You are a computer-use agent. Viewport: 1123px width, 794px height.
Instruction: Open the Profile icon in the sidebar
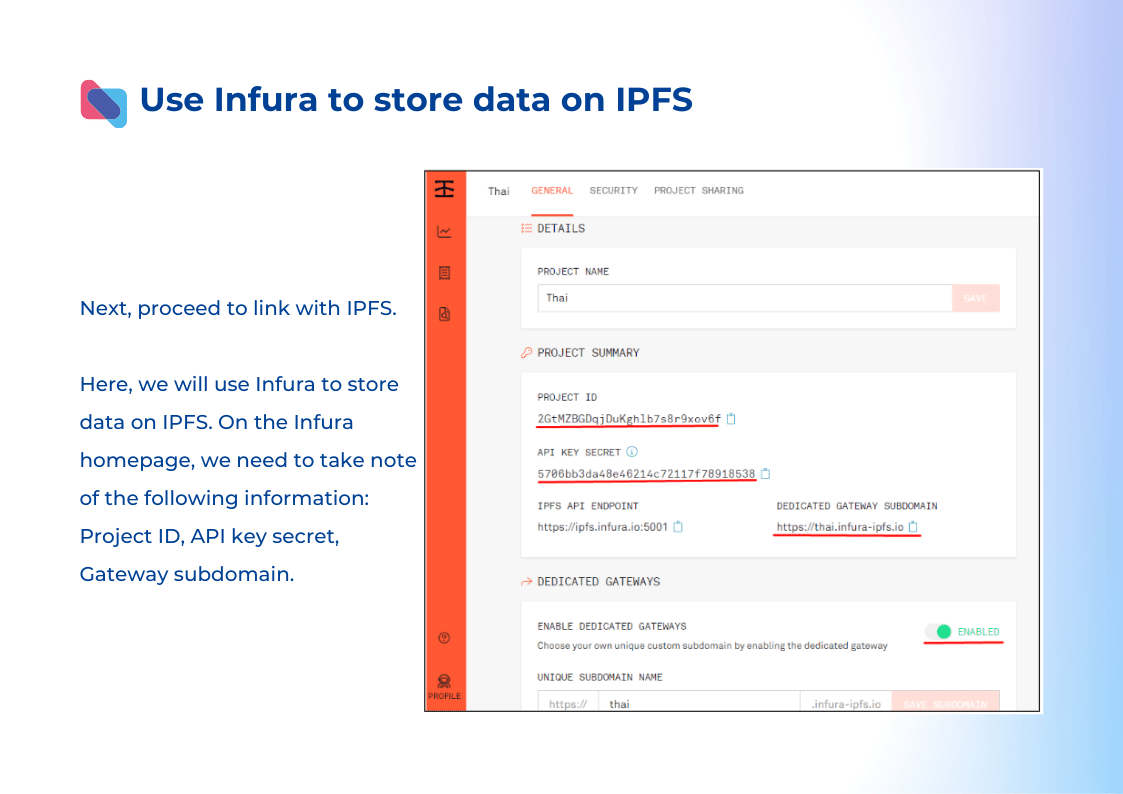(444, 685)
